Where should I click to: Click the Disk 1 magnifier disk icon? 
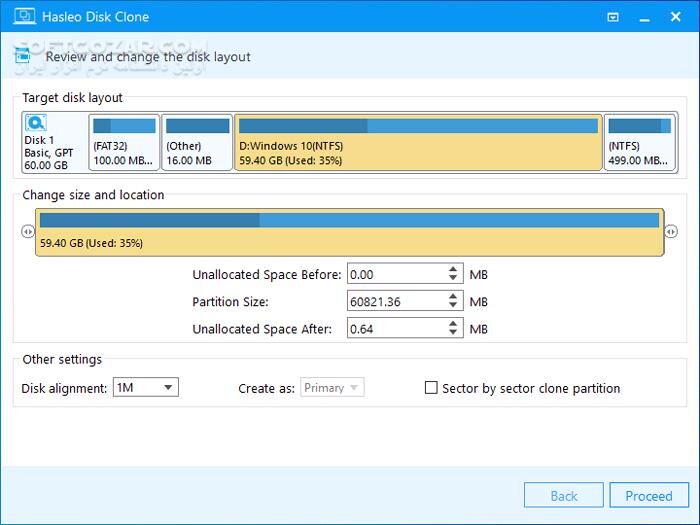(36, 124)
